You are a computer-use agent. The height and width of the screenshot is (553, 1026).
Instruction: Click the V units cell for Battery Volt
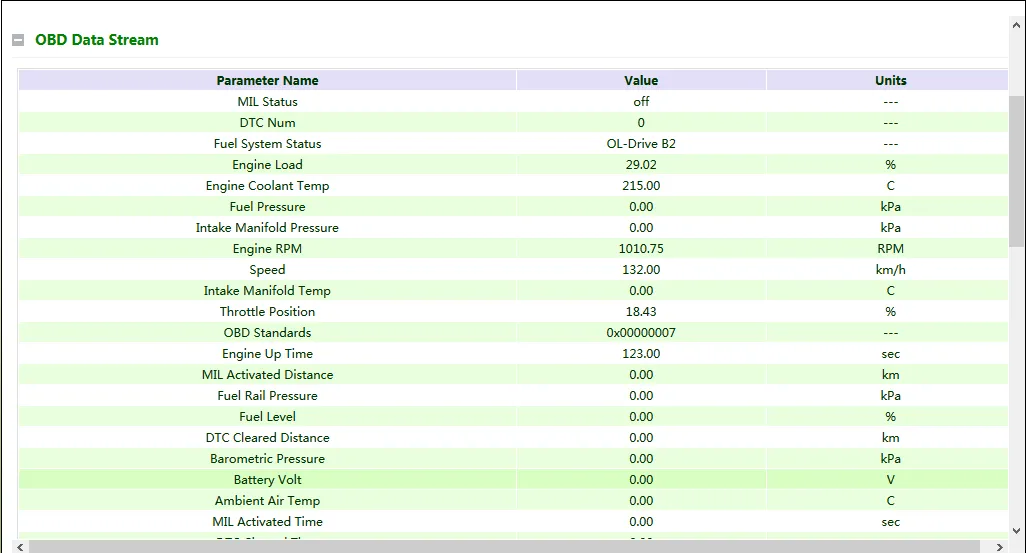pos(891,480)
